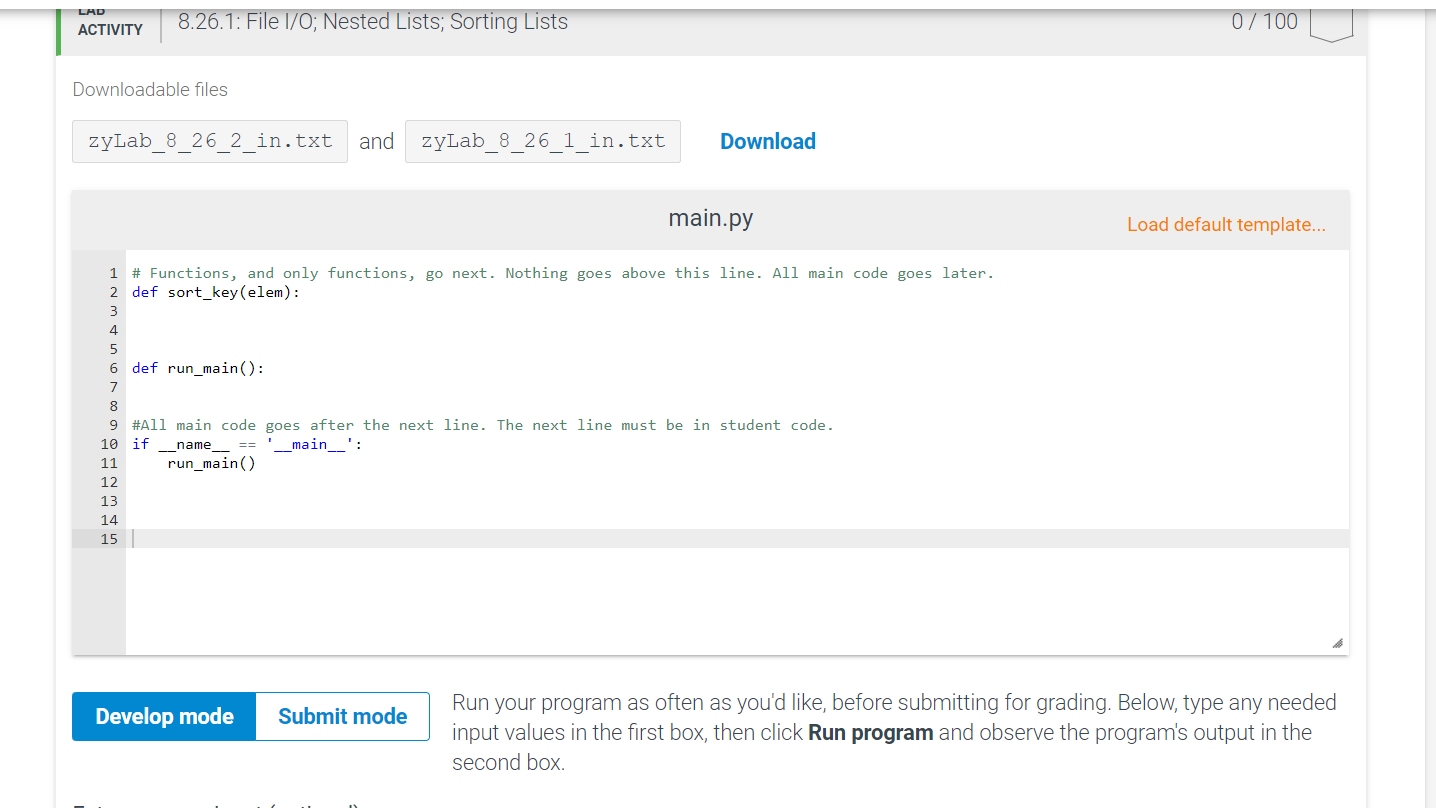1436x808 pixels.
Task: Open the Download link for the files
Action: coord(767,141)
